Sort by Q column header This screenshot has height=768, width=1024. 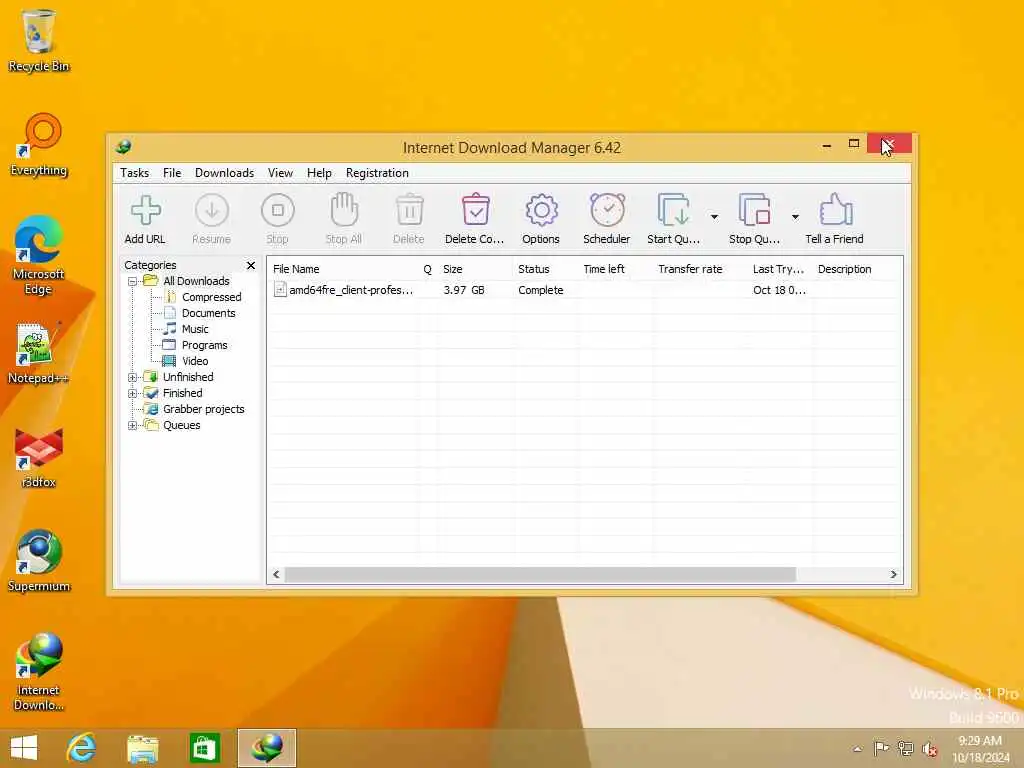click(x=428, y=269)
